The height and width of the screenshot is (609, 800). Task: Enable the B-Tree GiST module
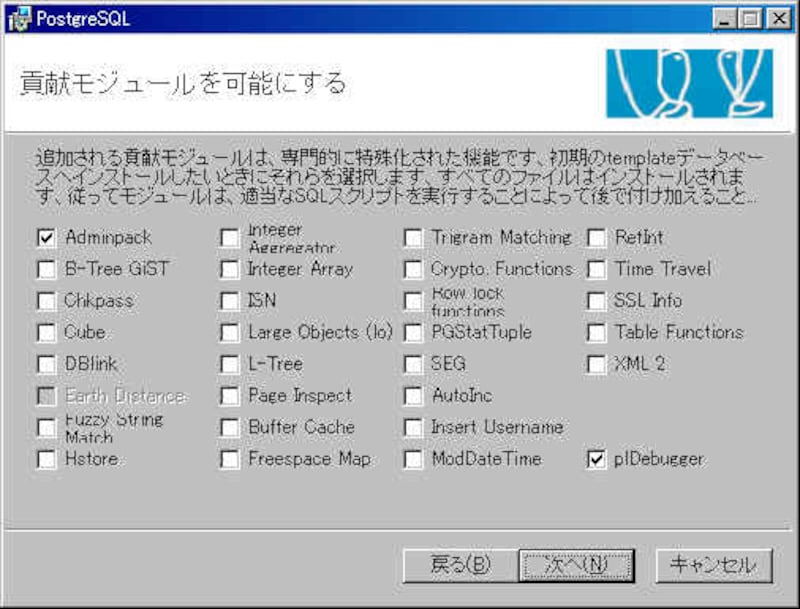46,269
